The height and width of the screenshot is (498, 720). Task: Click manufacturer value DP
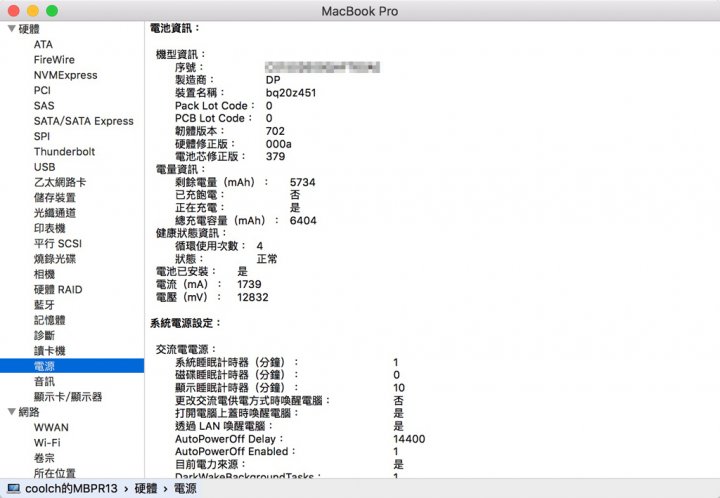273,80
